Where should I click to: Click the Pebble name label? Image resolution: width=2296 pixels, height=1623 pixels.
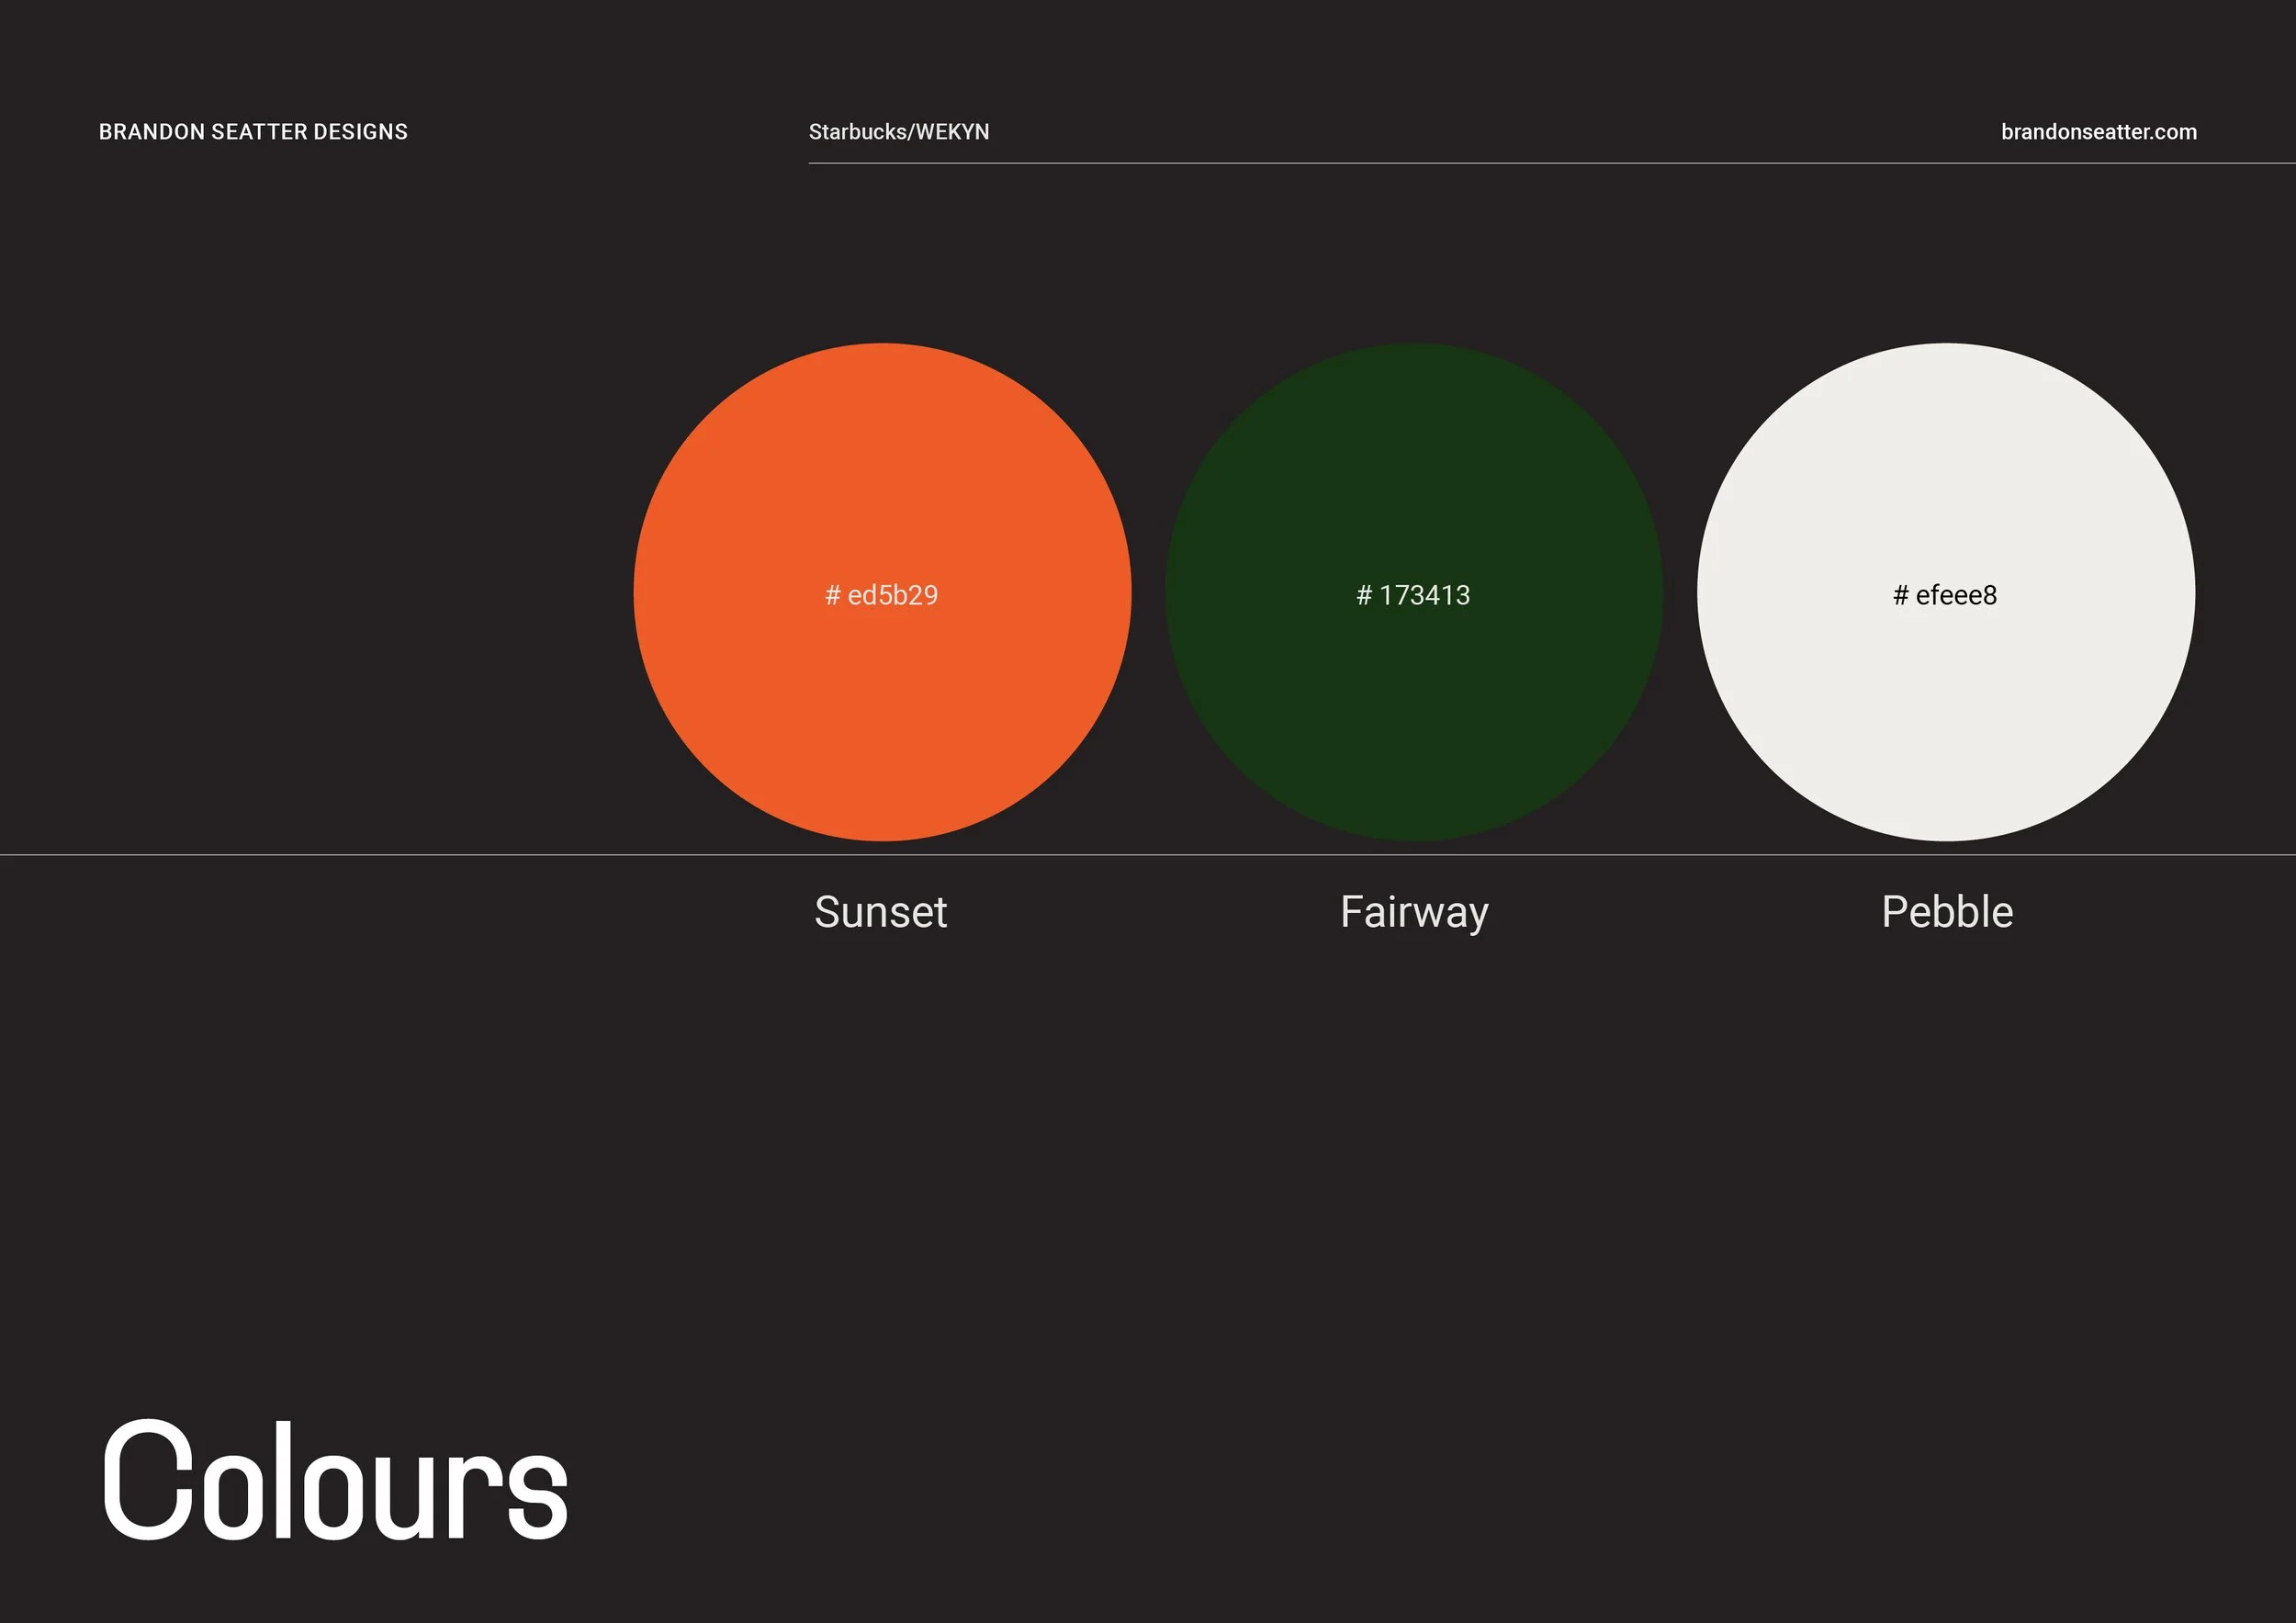(x=1947, y=912)
